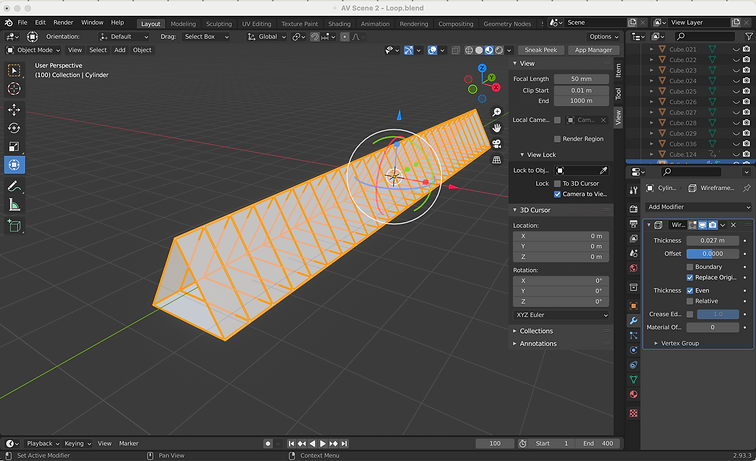Screen dimensions: 756x461
Task: Adjust modifier Thickness 0.027 m field
Action: pyautogui.click(x=712, y=241)
